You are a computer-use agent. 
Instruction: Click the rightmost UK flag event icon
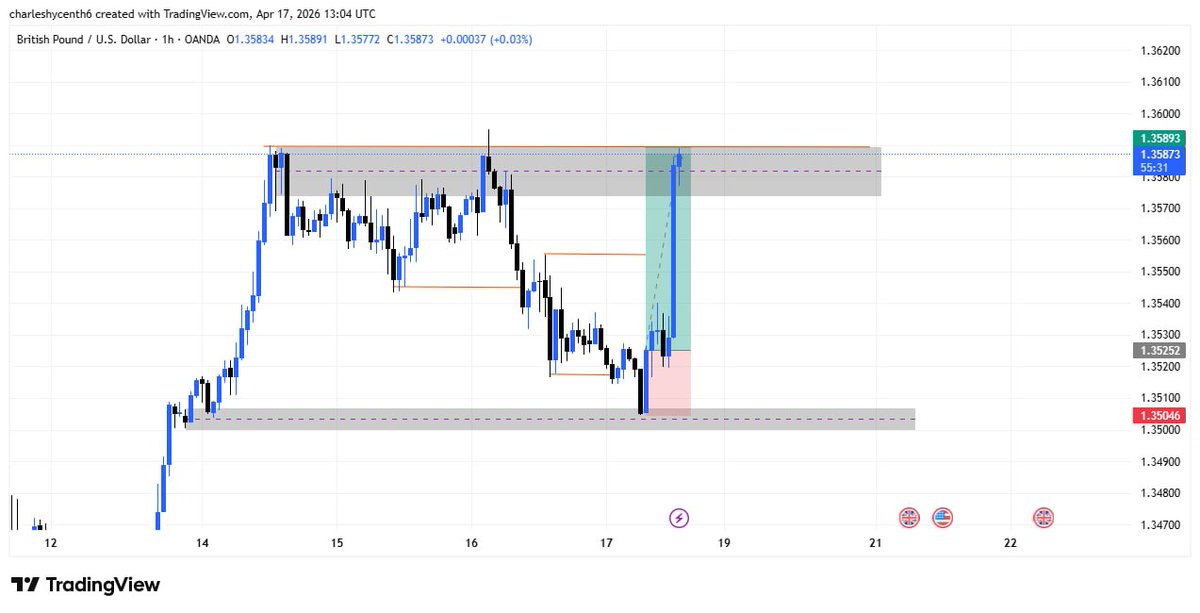[x=1043, y=517]
